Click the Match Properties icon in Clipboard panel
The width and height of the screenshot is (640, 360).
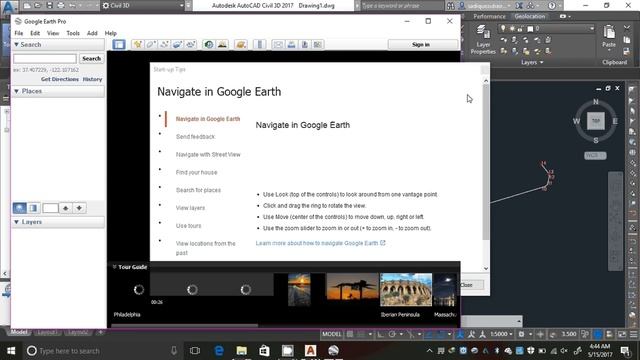tap(627, 51)
